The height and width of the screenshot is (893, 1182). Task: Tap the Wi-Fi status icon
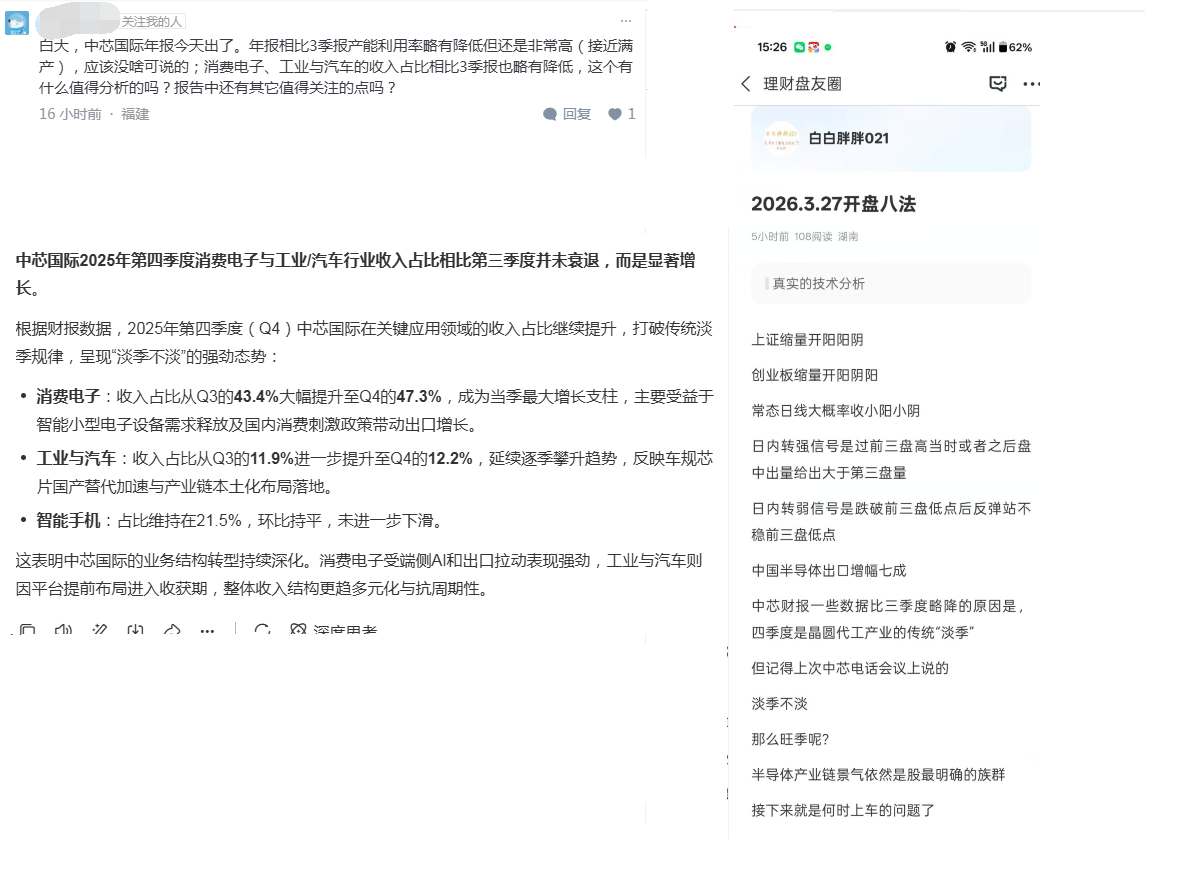969,47
